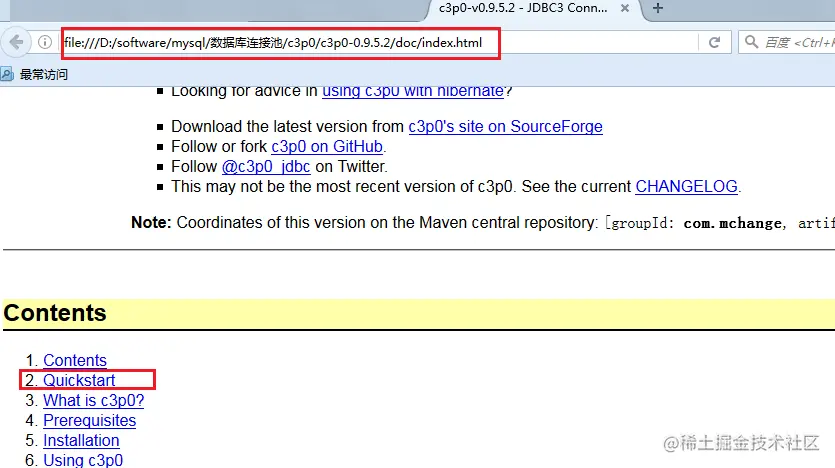Viewport: 835px width, 468px height.
Task: Open c3p0 on GitHub link
Action: click(x=327, y=146)
